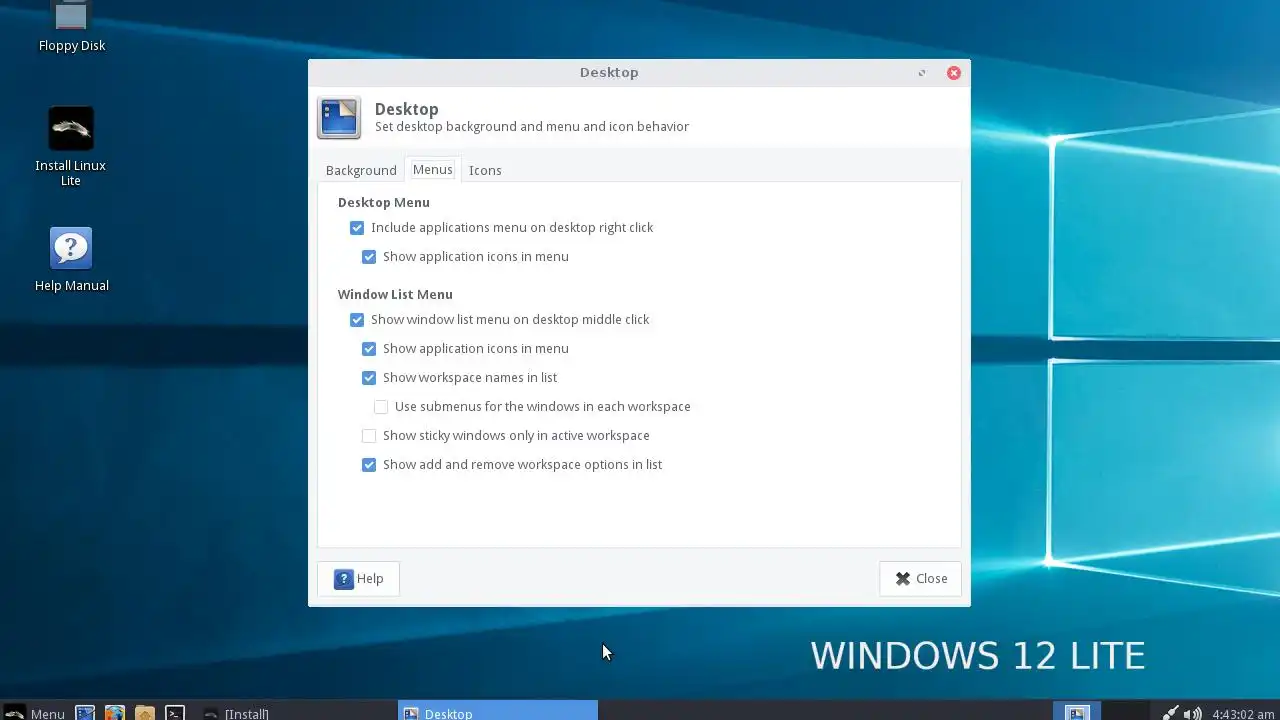Switch to the Background tab
Screen dimensions: 1280x720
point(361,170)
